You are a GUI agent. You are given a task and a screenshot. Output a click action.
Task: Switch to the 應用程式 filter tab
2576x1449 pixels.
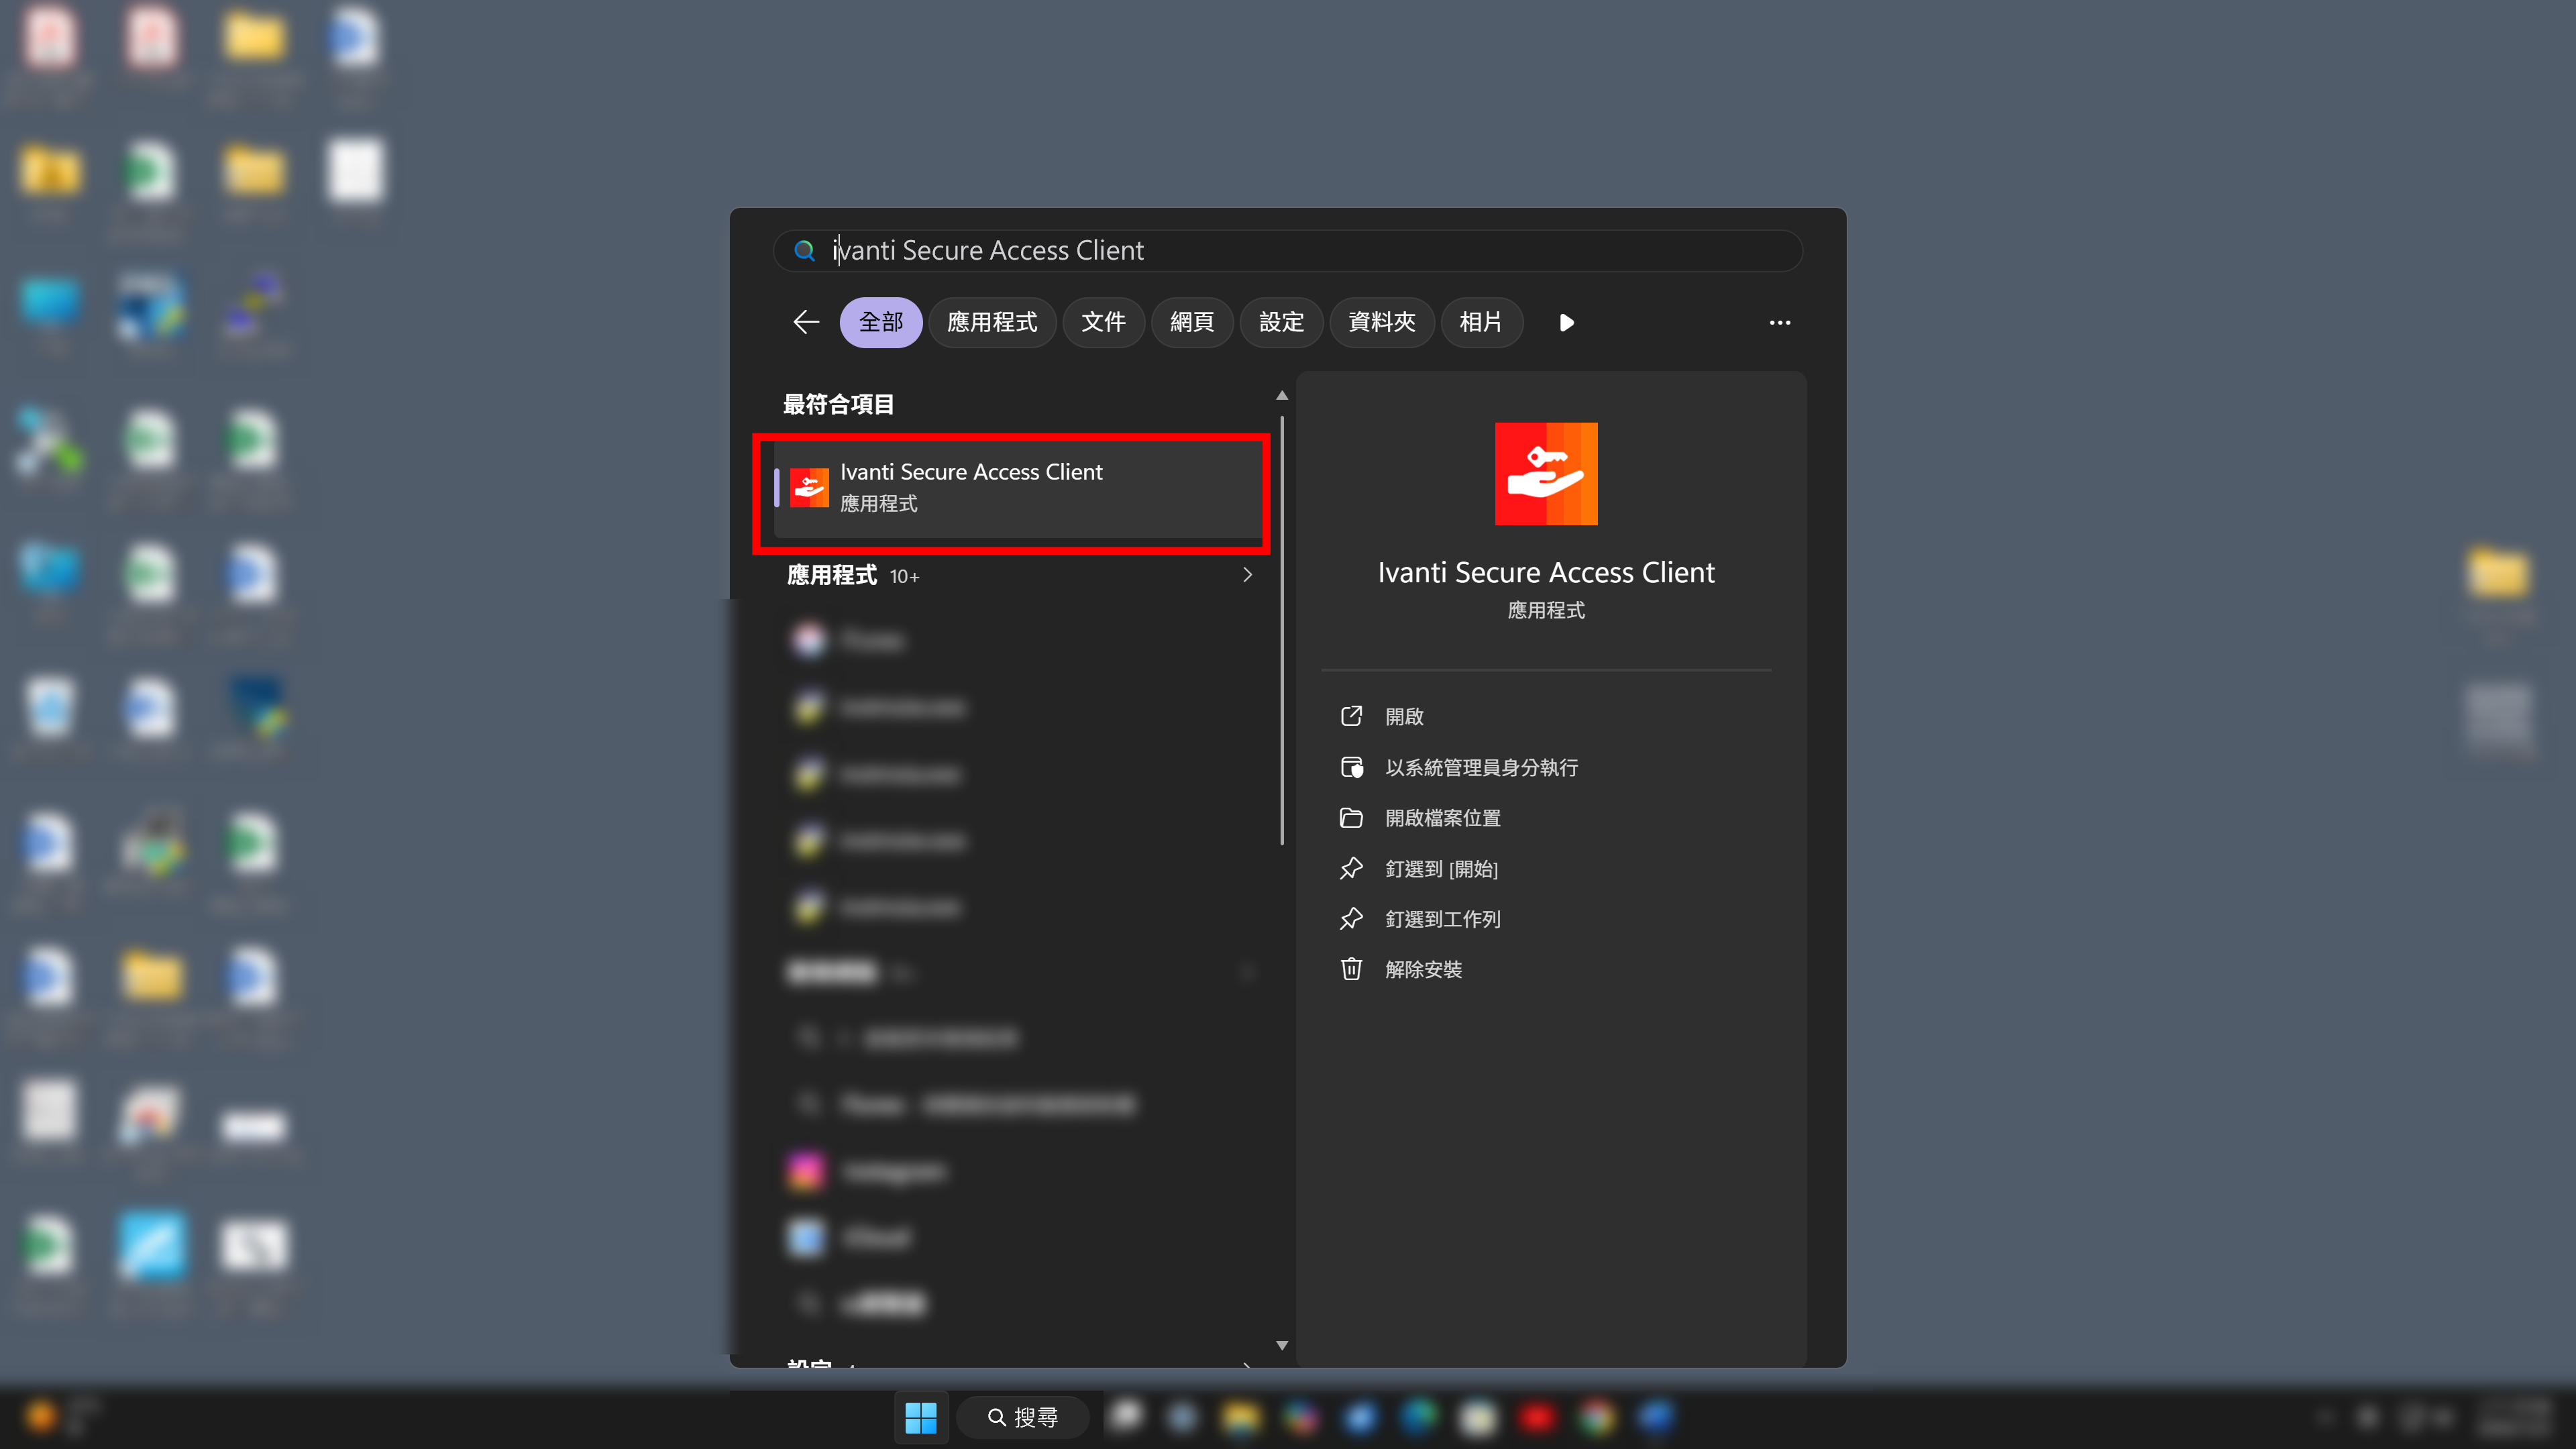click(x=991, y=322)
